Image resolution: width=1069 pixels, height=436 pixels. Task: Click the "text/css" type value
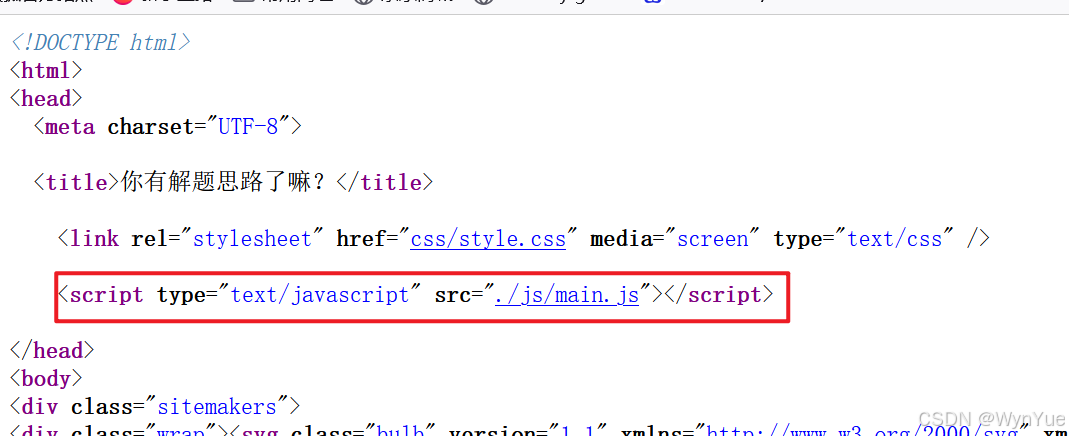click(x=894, y=239)
